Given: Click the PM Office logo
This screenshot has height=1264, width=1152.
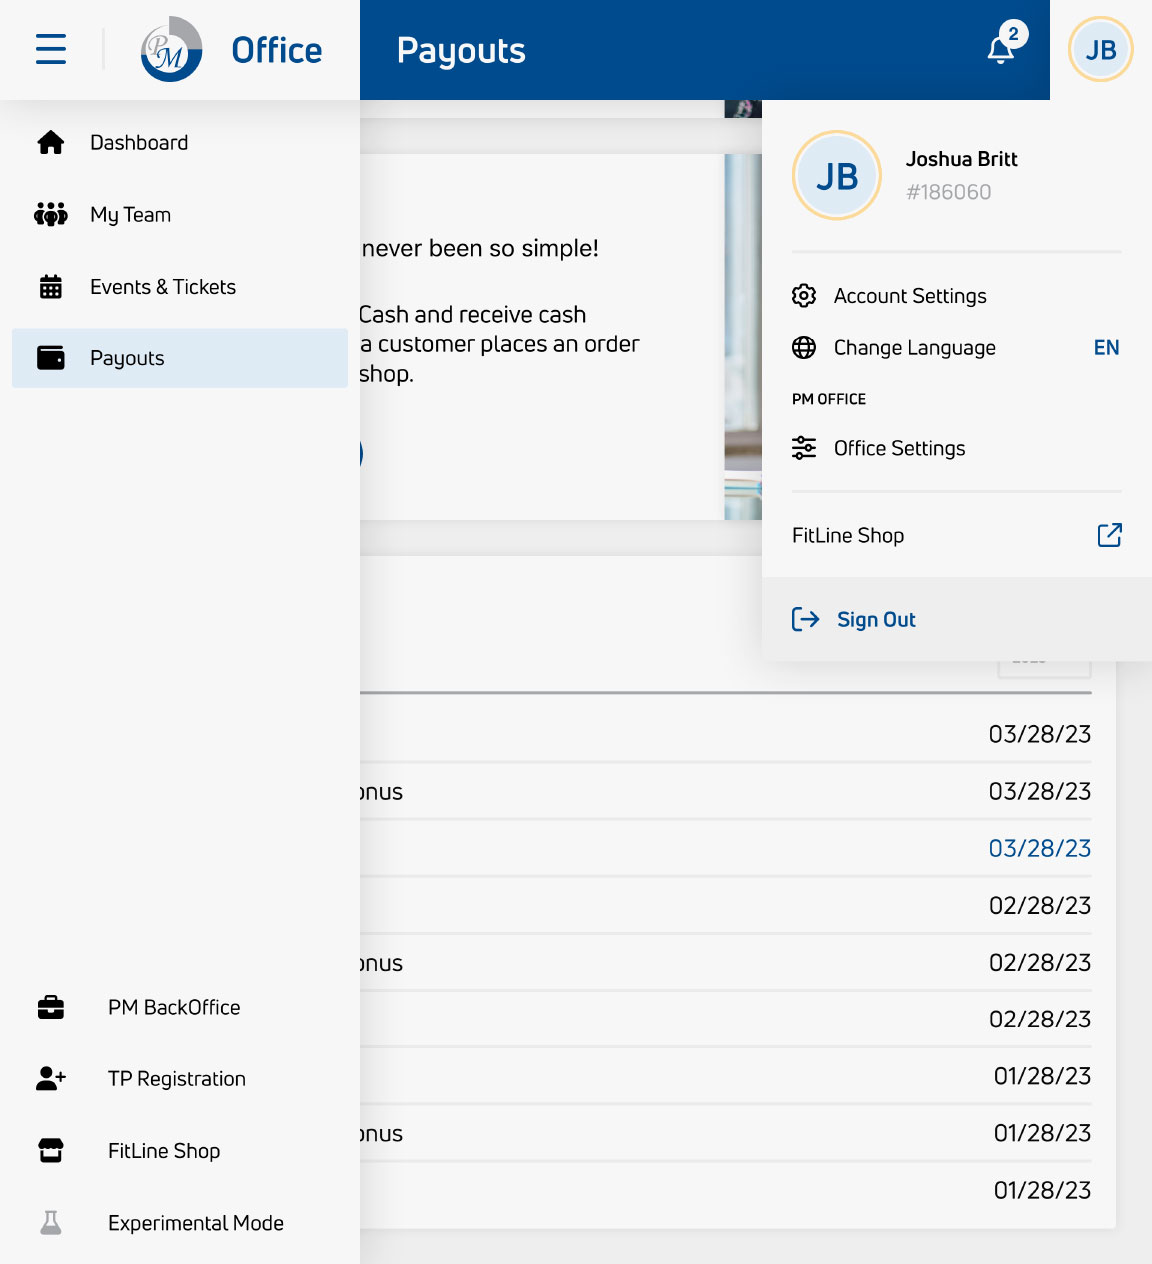Looking at the screenshot, I should click(x=171, y=49).
